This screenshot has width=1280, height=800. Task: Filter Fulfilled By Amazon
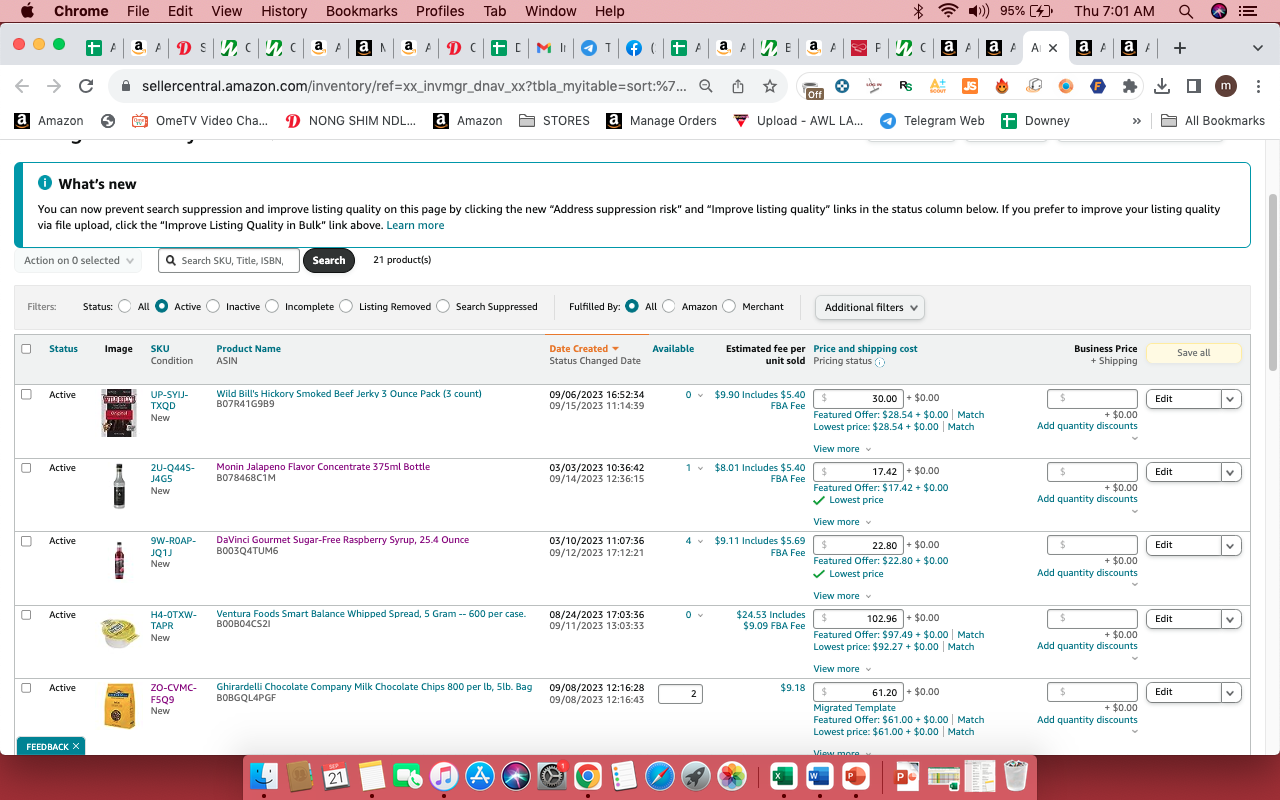(669, 307)
